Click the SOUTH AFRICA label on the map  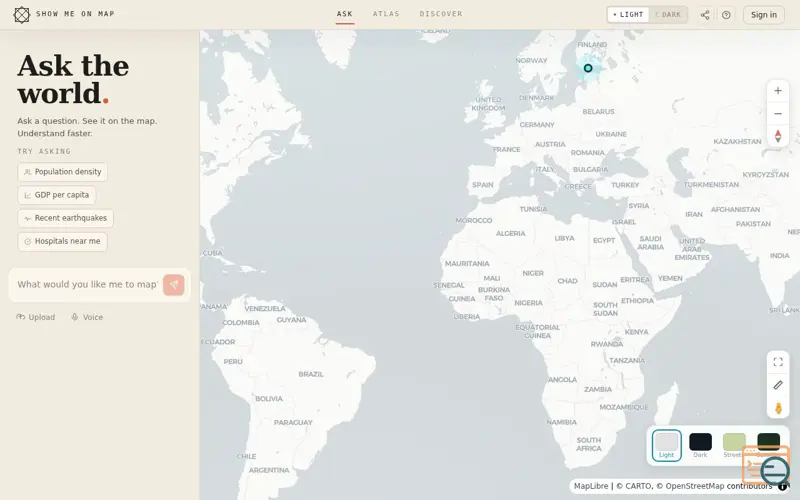coord(589,444)
